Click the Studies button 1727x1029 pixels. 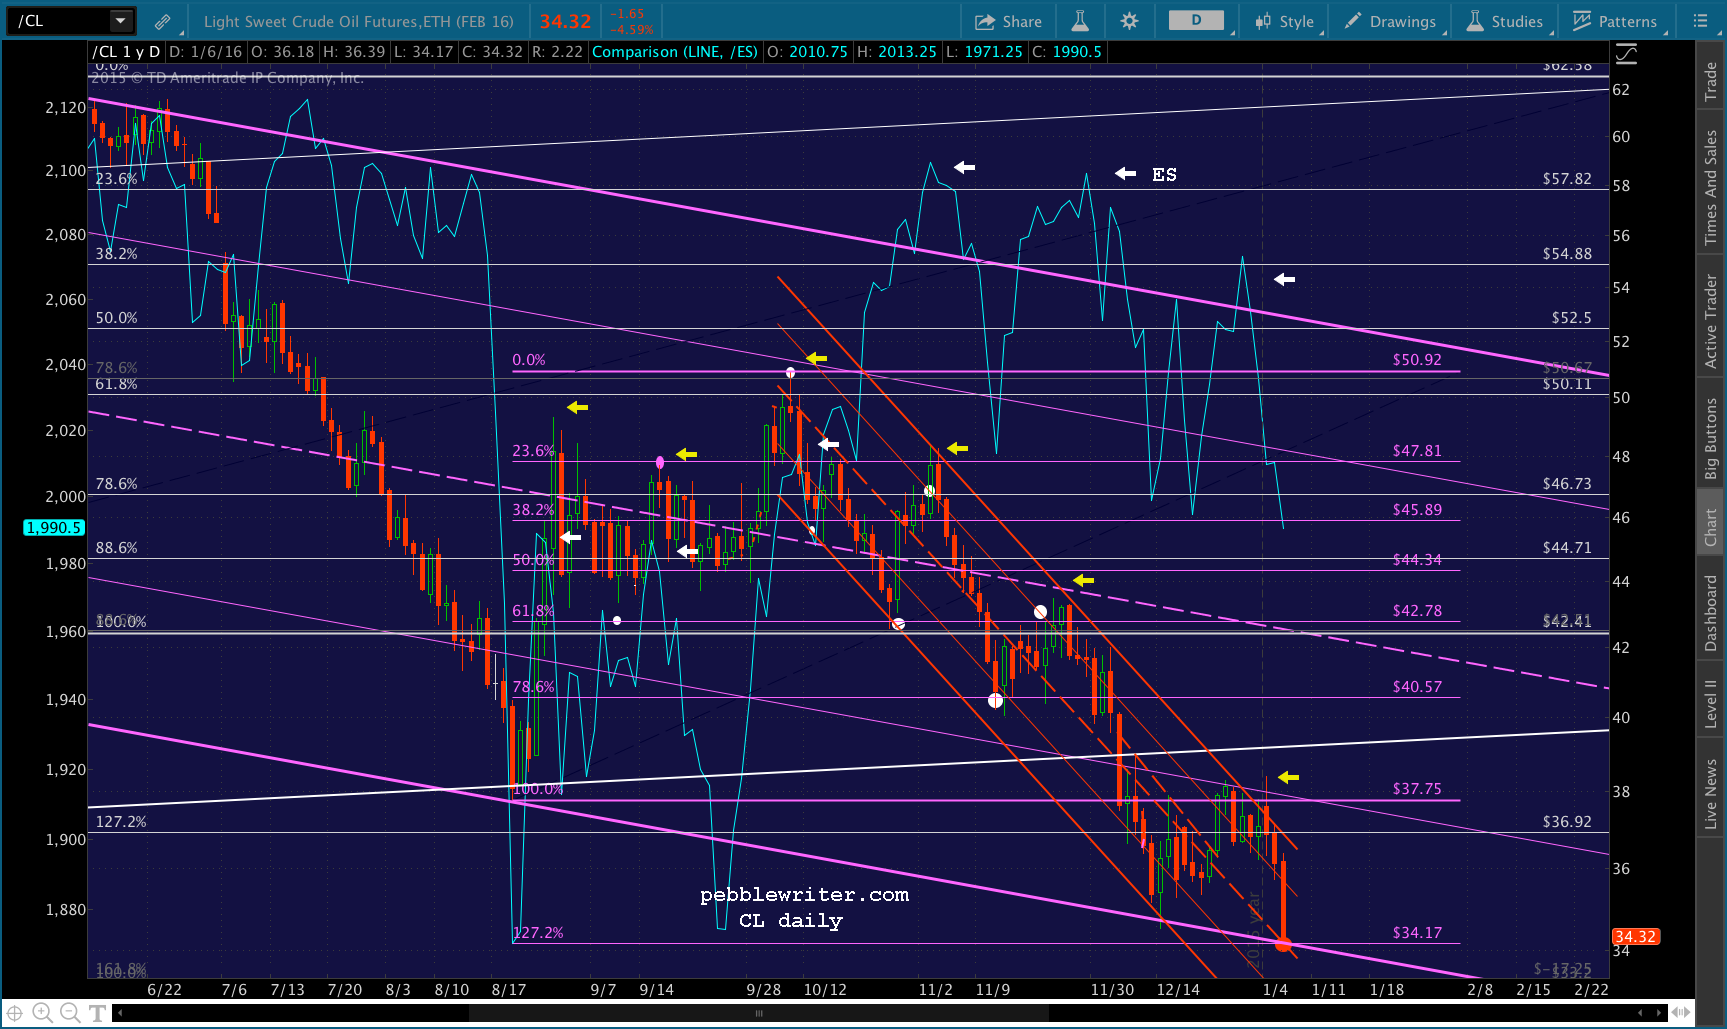pos(1505,21)
